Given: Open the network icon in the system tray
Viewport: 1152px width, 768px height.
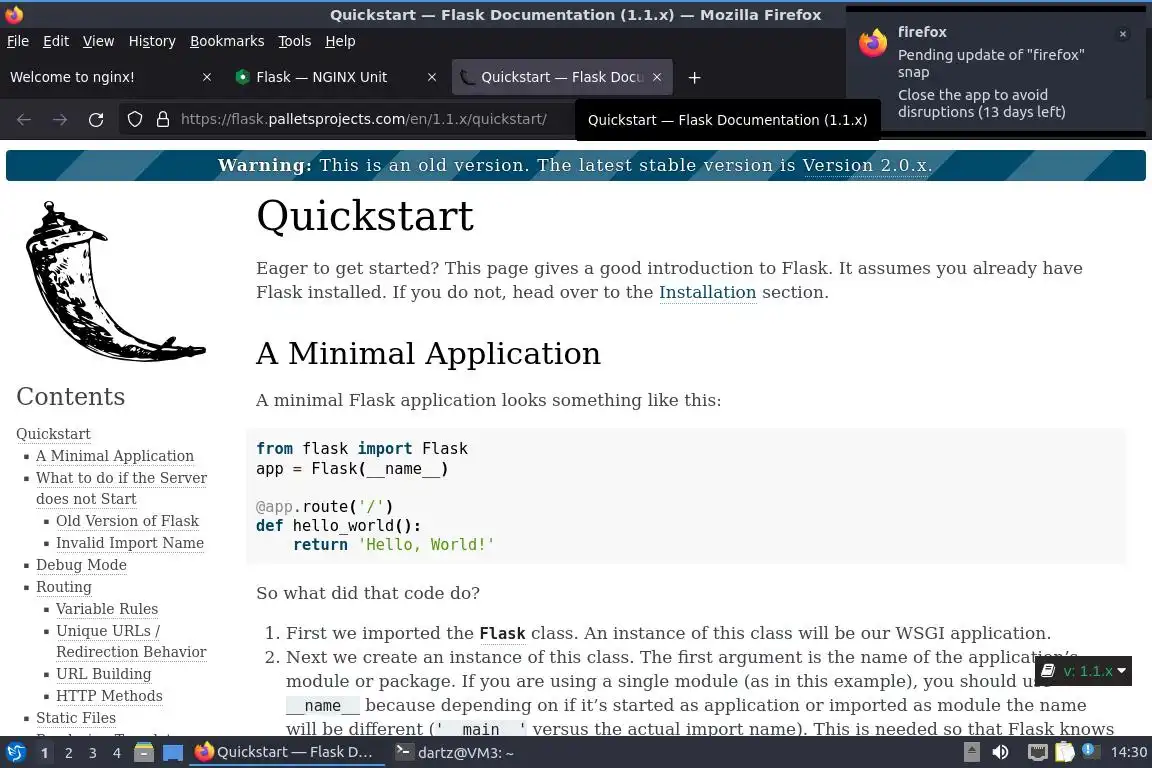Looking at the screenshot, I should tap(1037, 752).
